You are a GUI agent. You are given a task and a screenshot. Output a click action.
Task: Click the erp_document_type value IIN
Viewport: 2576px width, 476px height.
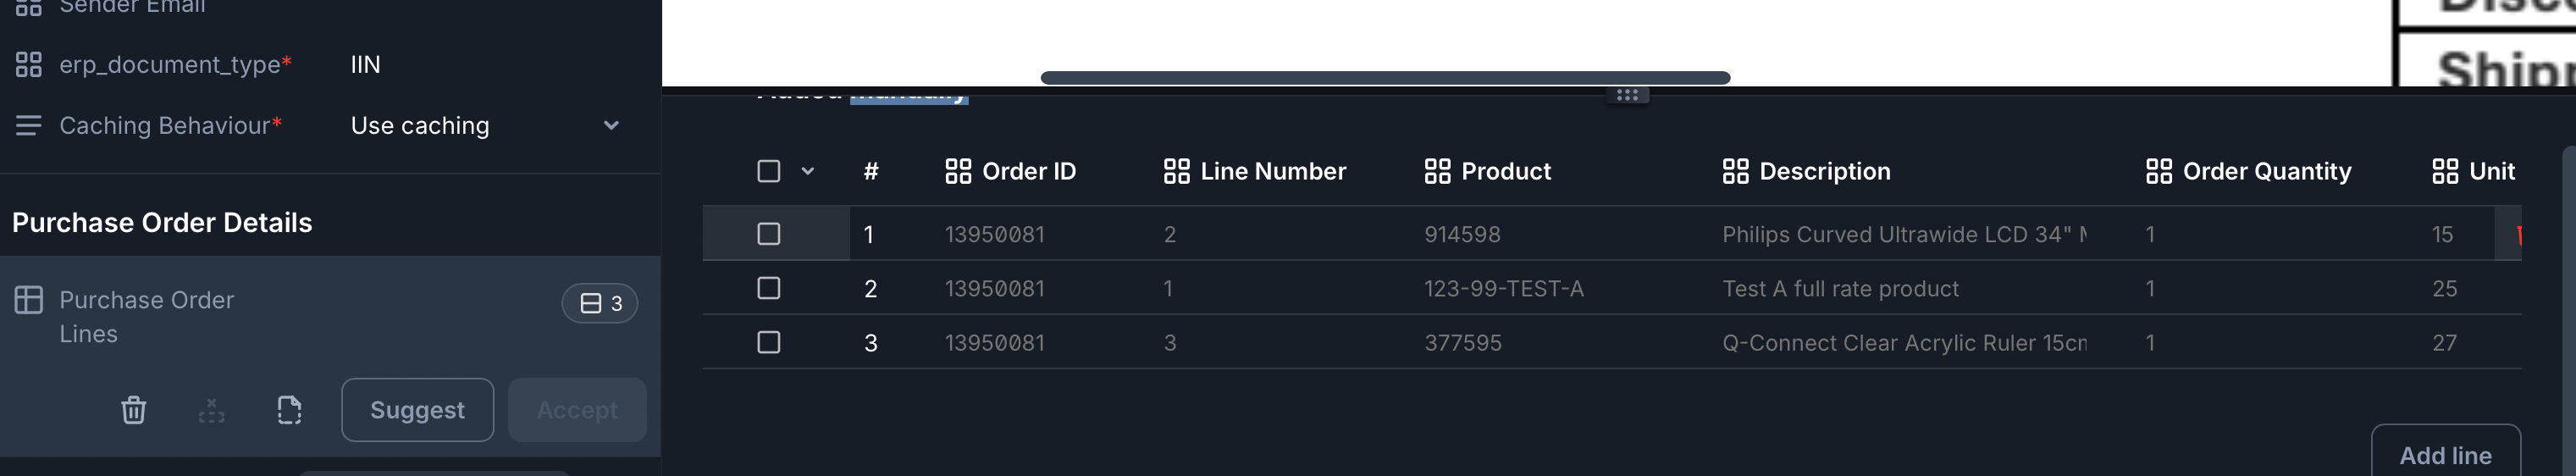point(366,65)
